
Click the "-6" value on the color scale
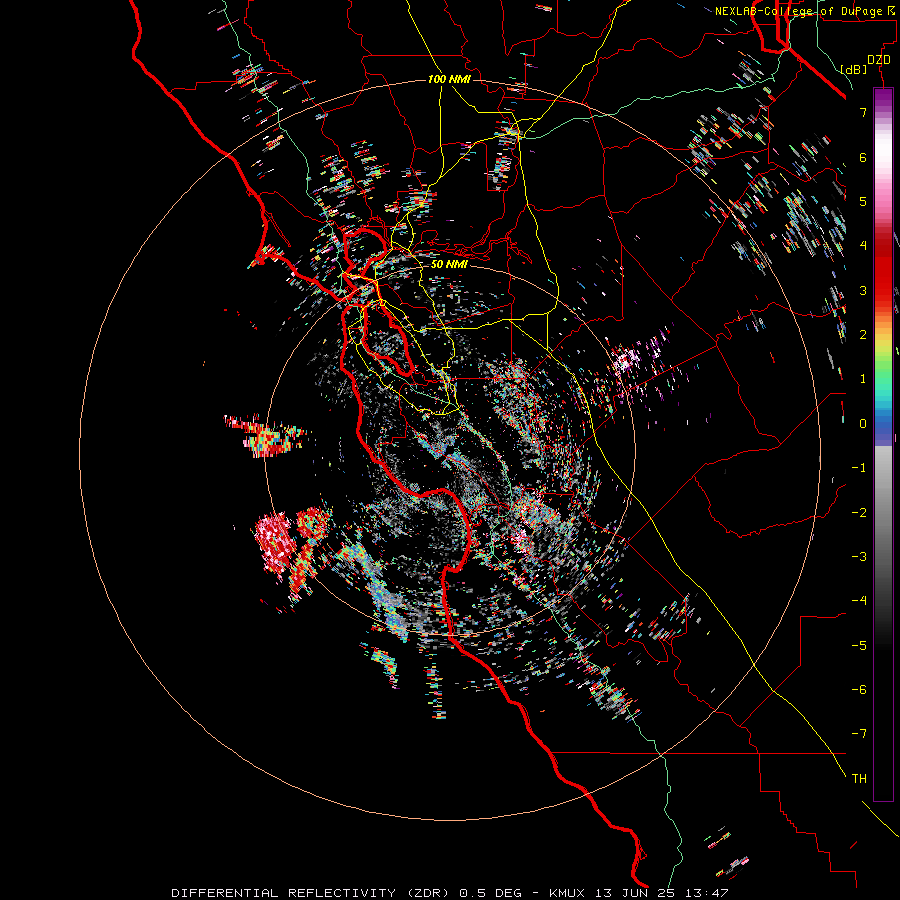tap(859, 690)
